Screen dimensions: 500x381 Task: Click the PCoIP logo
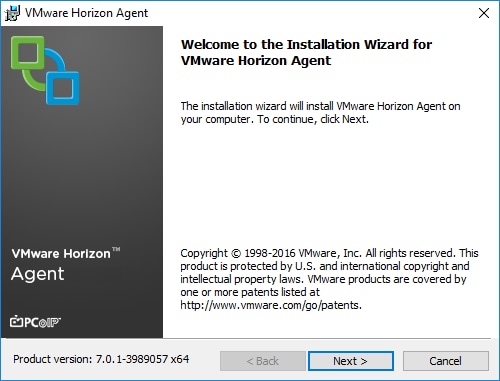pyautogui.click(x=35, y=322)
